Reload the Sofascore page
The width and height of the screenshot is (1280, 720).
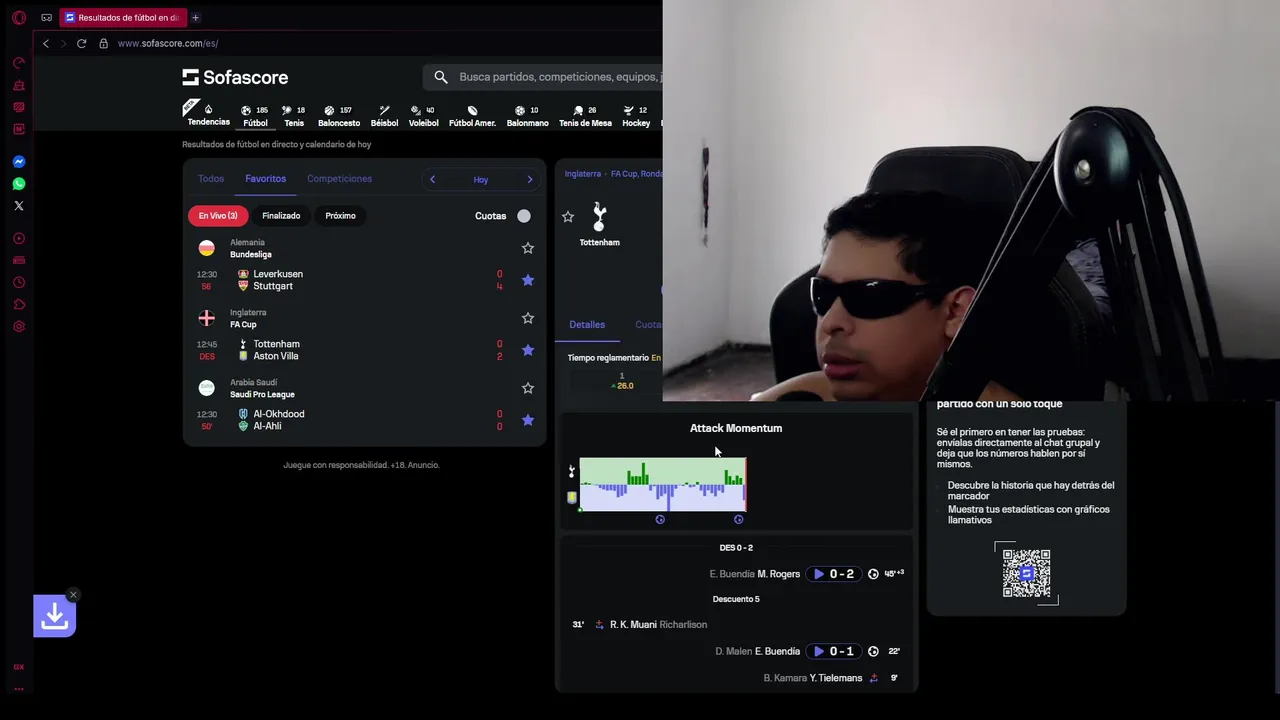pyautogui.click(x=81, y=43)
